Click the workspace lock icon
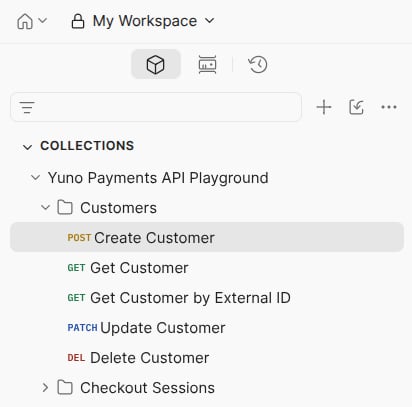 coord(78,21)
